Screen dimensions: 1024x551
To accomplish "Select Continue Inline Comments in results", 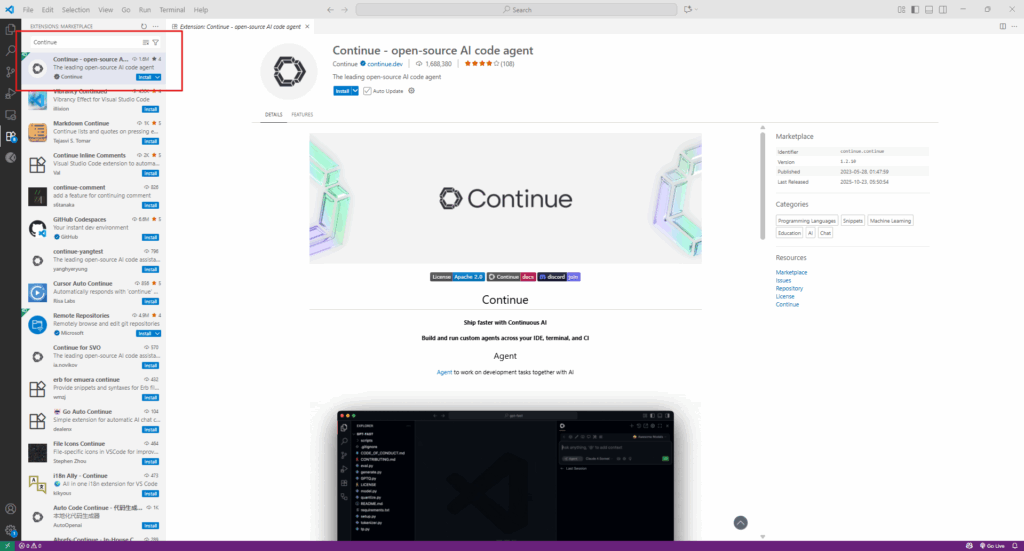I will point(94,164).
